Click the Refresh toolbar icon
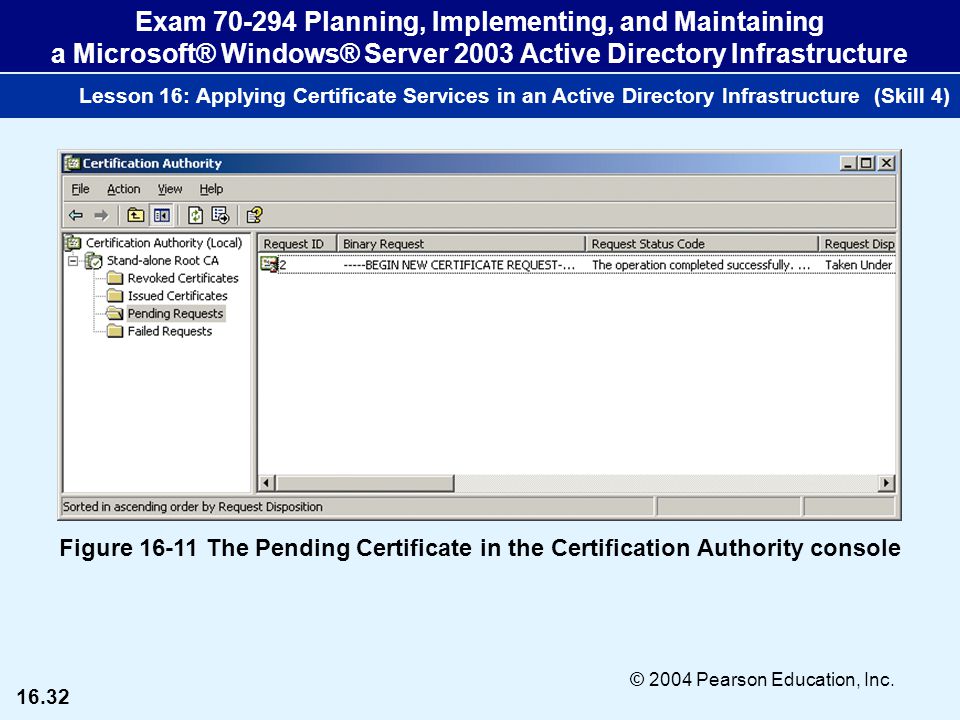Viewport: 960px width, 720px height. click(195, 215)
